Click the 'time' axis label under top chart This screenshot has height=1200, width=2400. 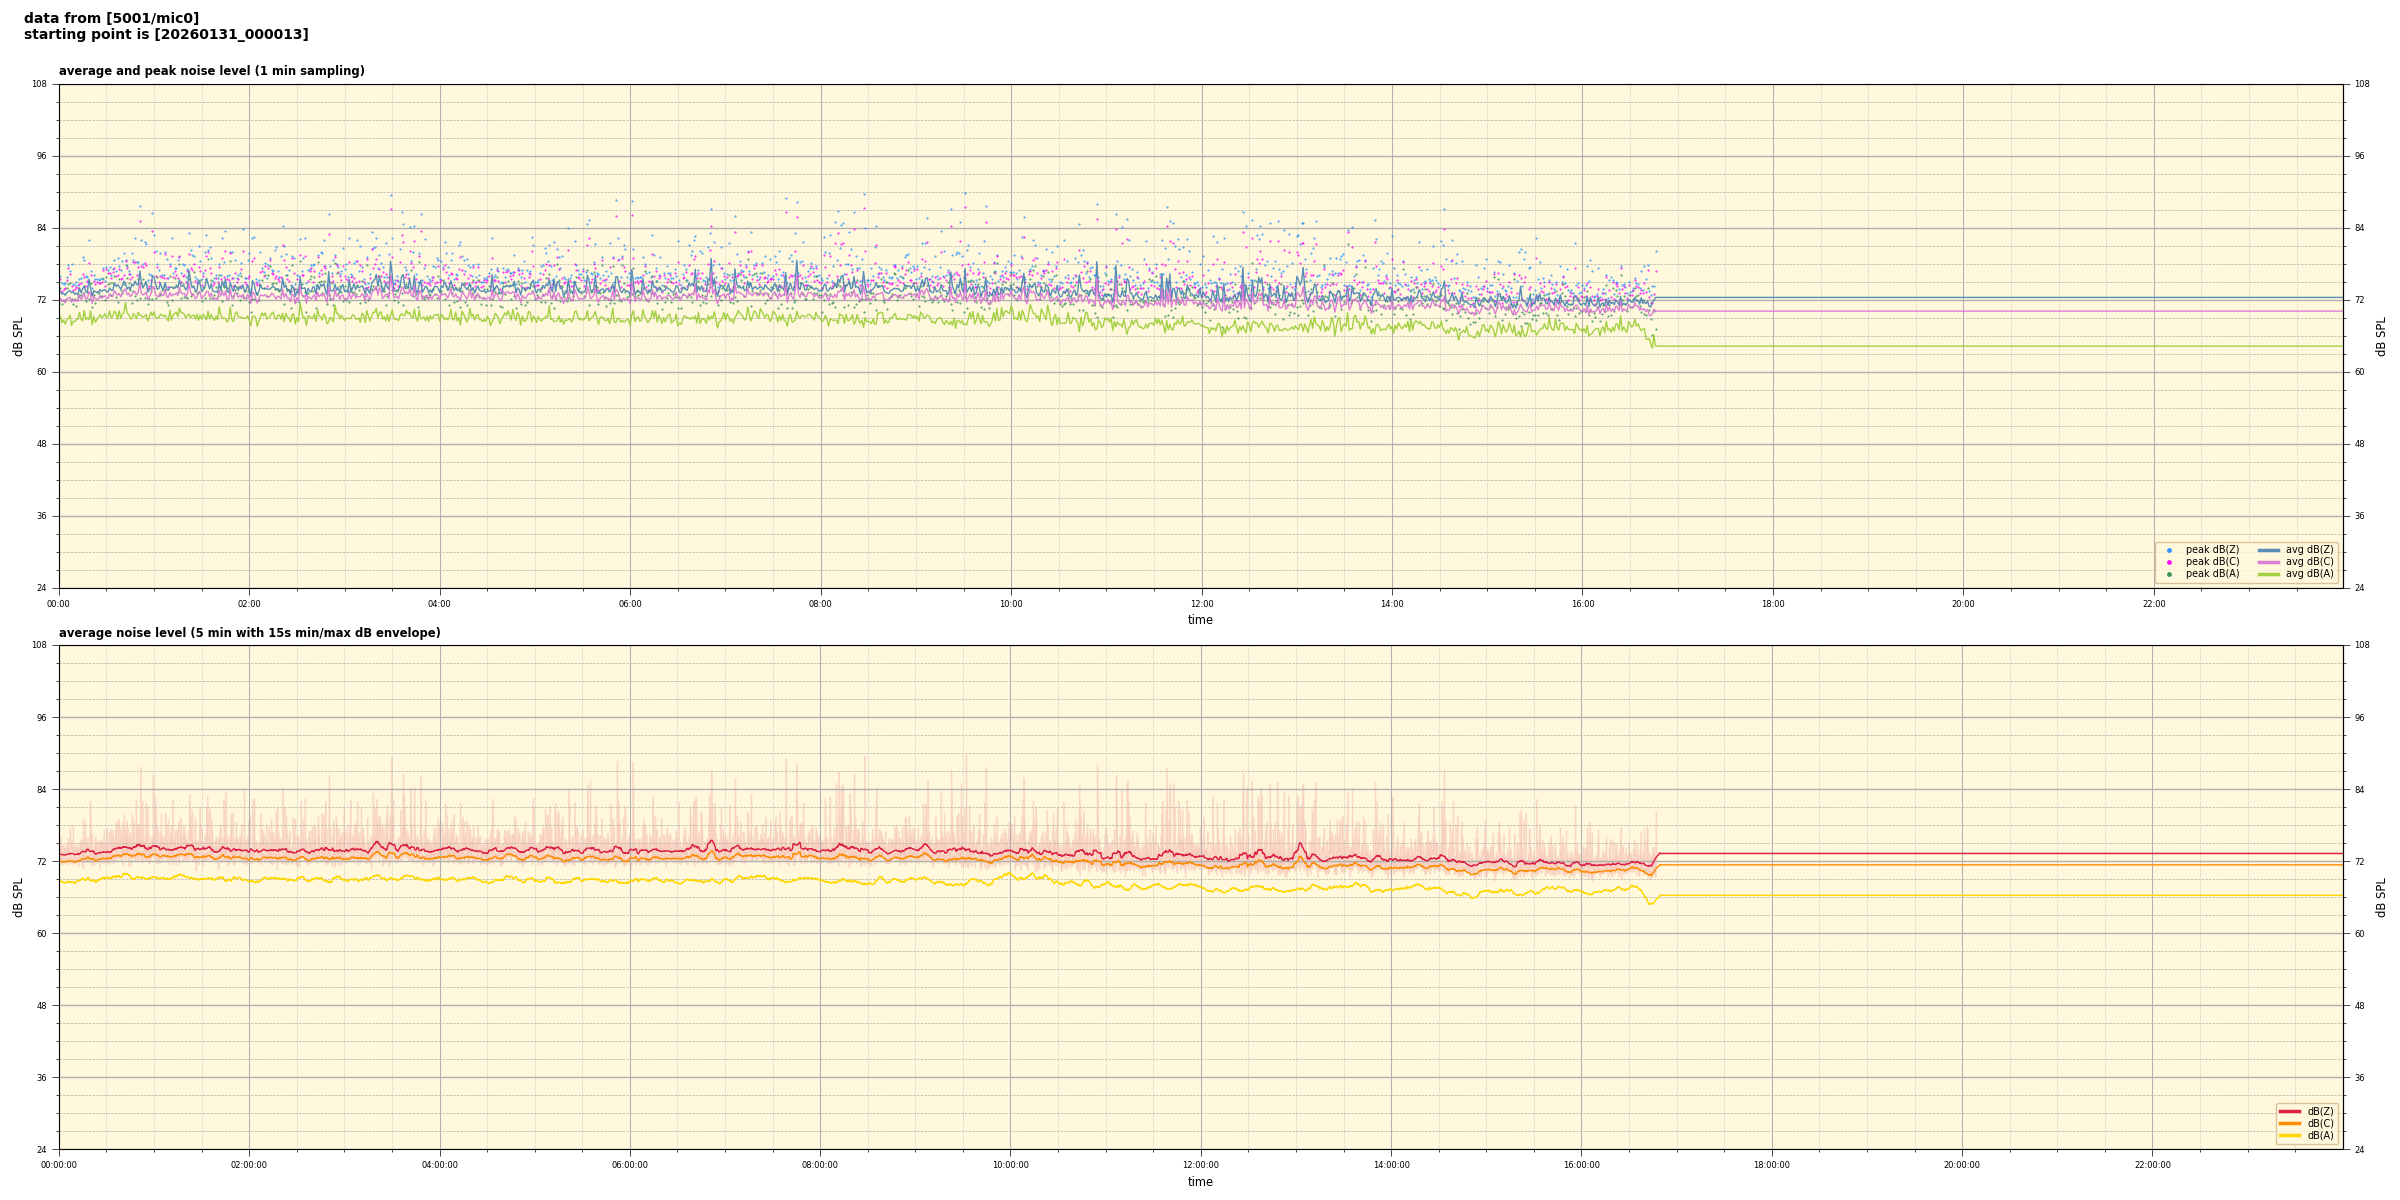[1200, 620]
